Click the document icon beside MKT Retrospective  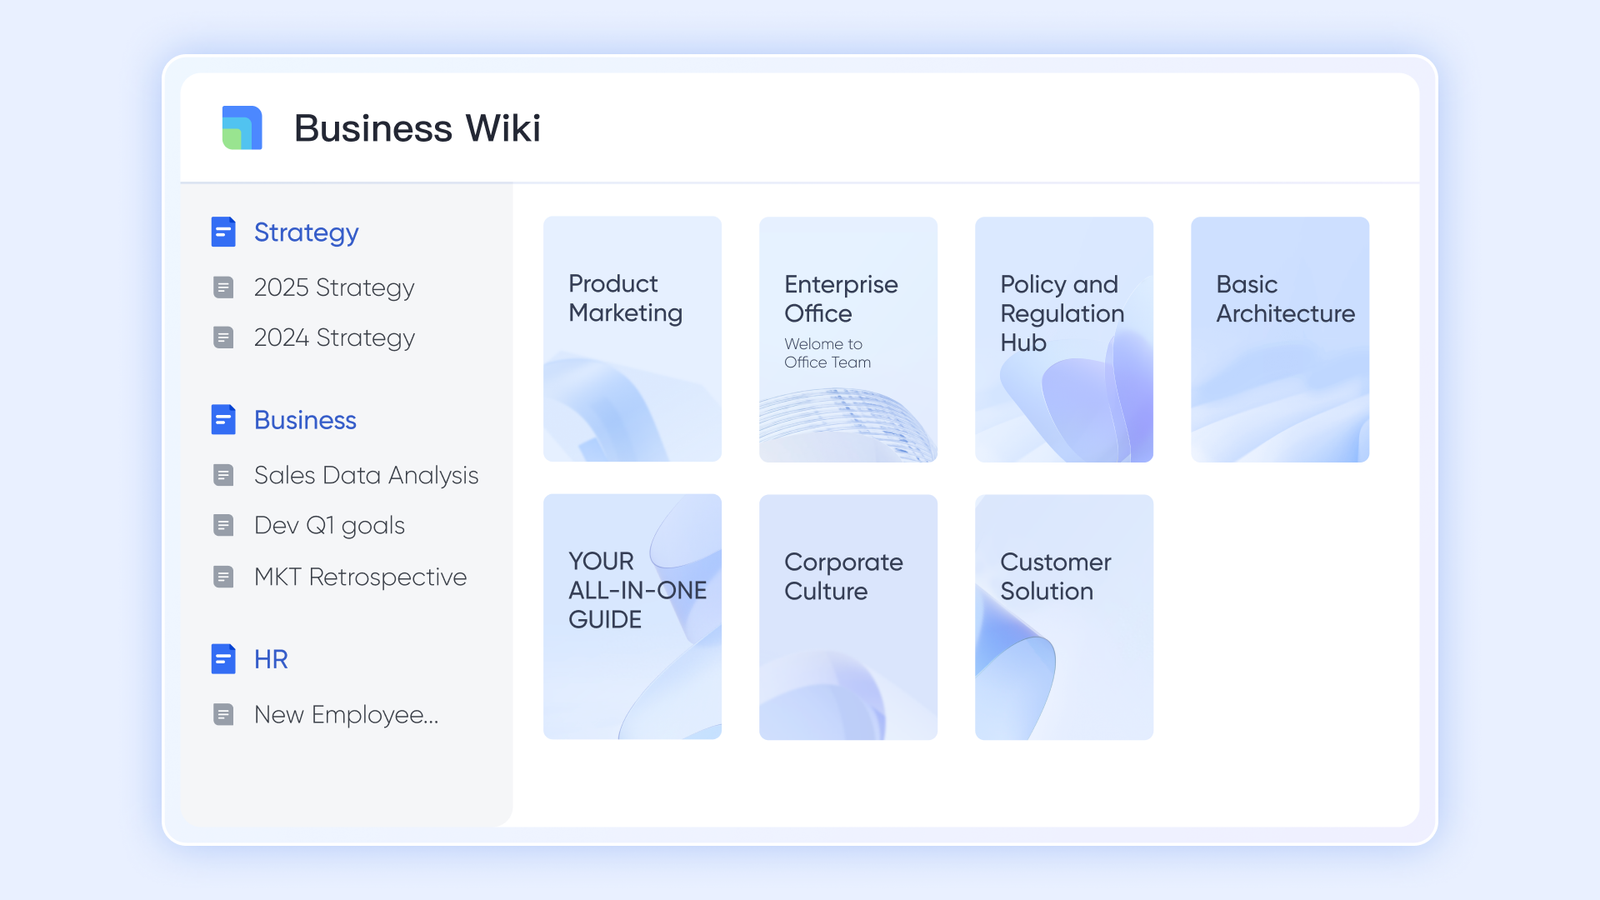coord(223,576)
